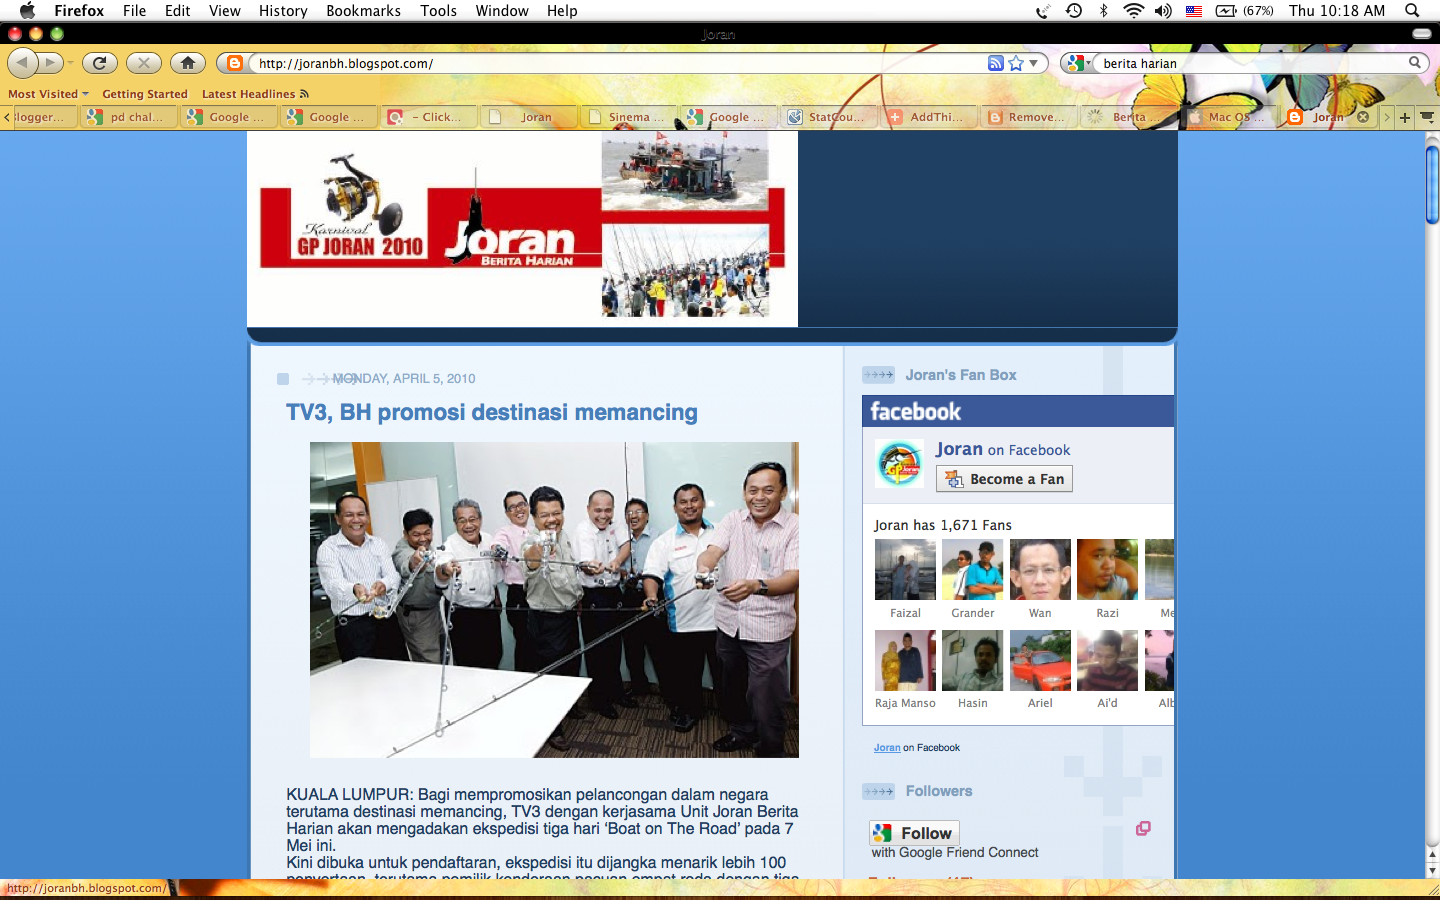The height and width of the screenshot is (900, 1440).
Task: Click the phone icon in the menu bar
Action: [x=1043, y=10]
